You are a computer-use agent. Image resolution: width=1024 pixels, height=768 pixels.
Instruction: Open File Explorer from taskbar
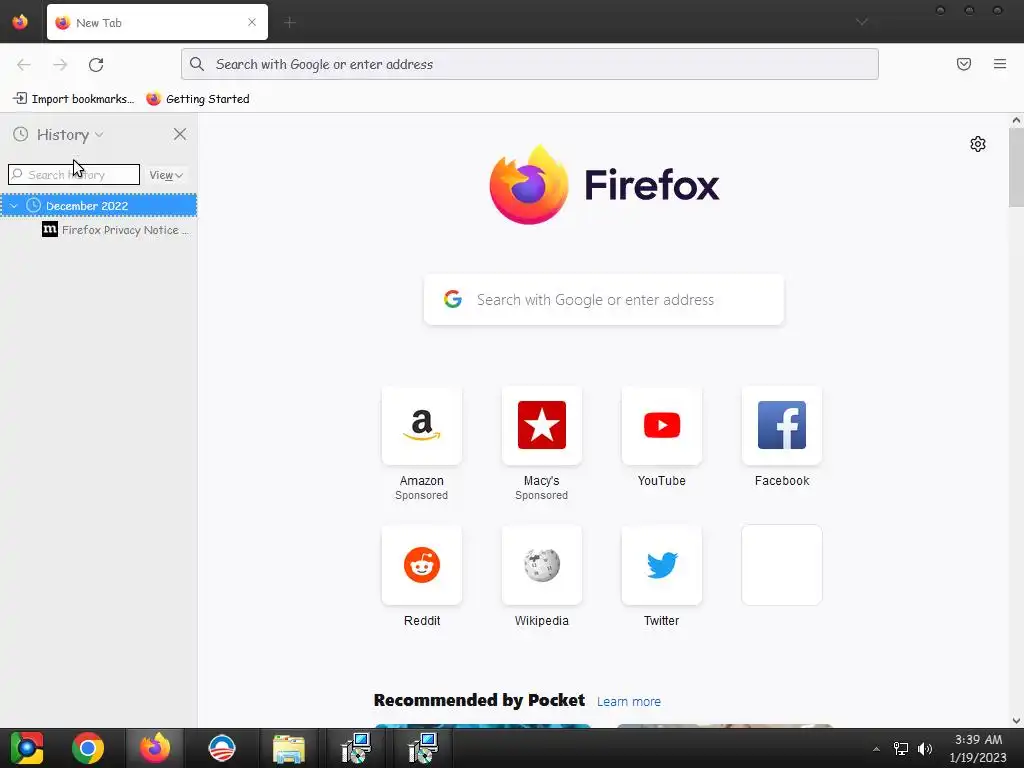[288, 748]
